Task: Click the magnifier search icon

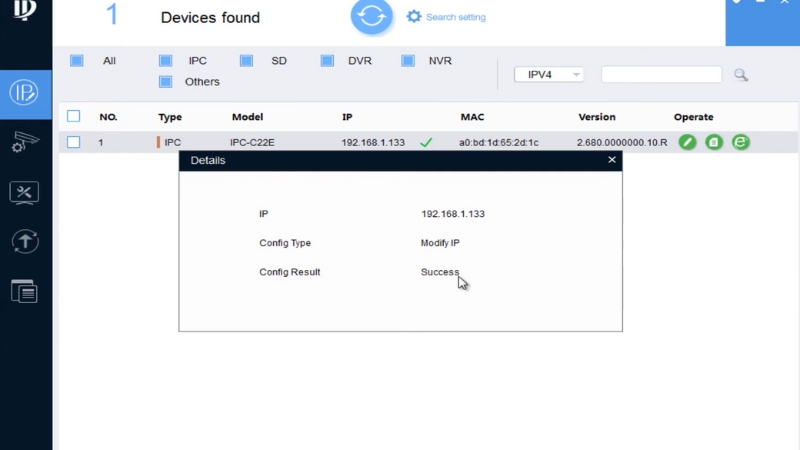Action: tap(741, 75)
